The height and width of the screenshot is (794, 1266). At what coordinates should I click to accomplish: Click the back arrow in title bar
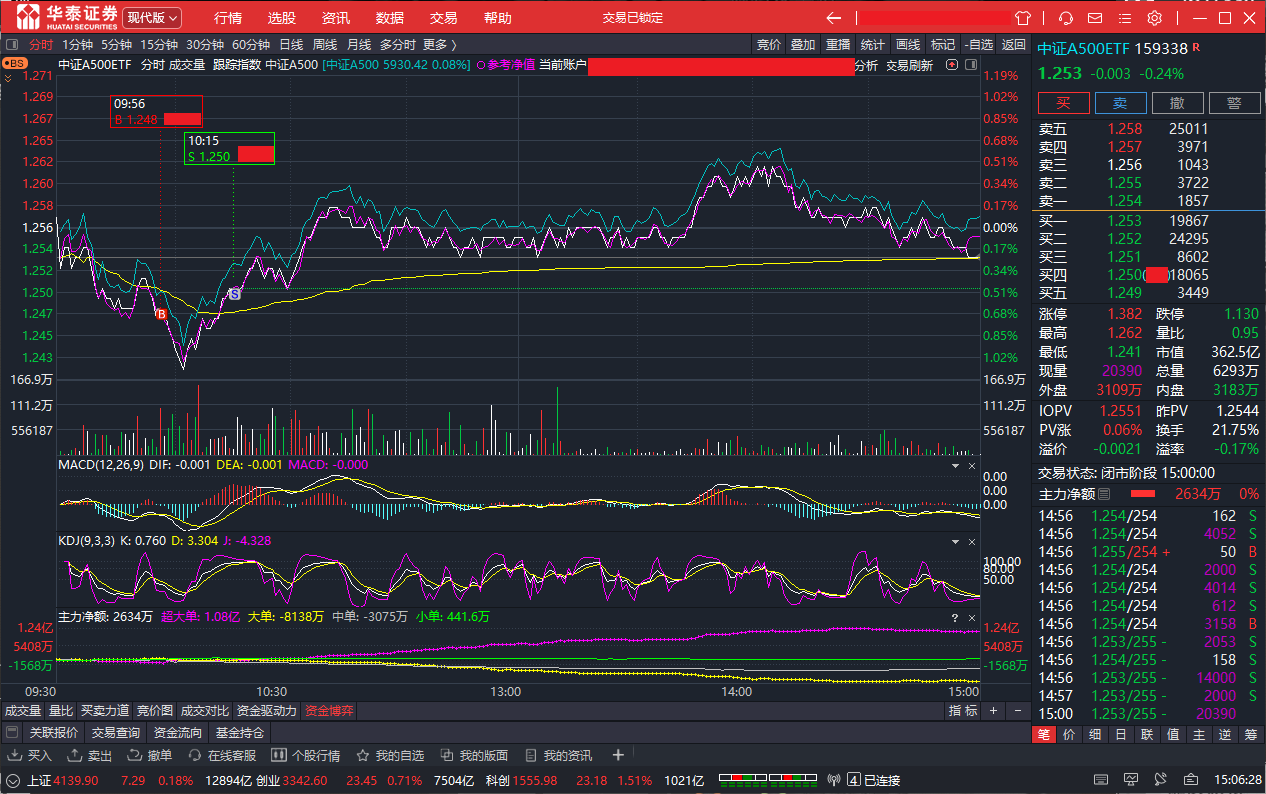(833, 18)
